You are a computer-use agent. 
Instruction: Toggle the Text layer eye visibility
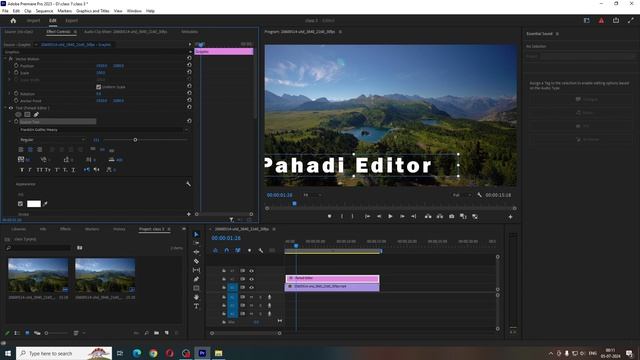tap(11, 108)
